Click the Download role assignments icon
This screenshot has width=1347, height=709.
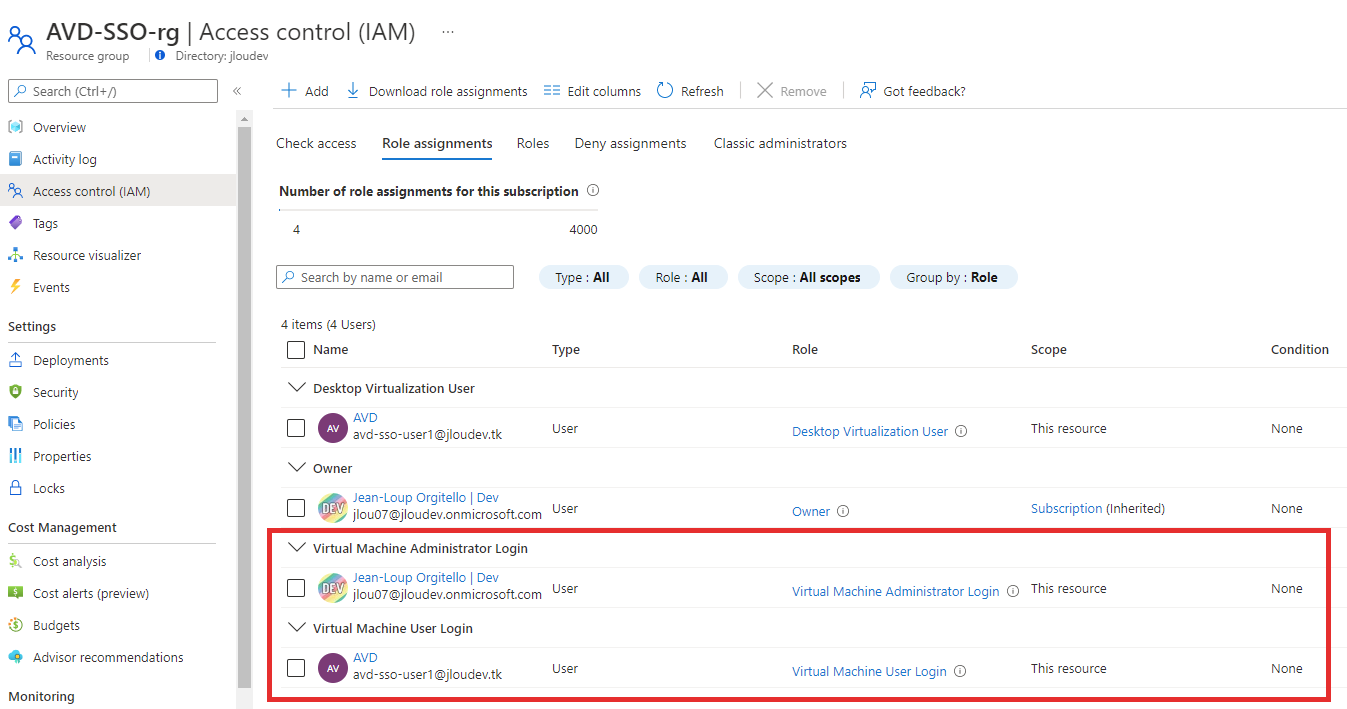pos(353,90)
